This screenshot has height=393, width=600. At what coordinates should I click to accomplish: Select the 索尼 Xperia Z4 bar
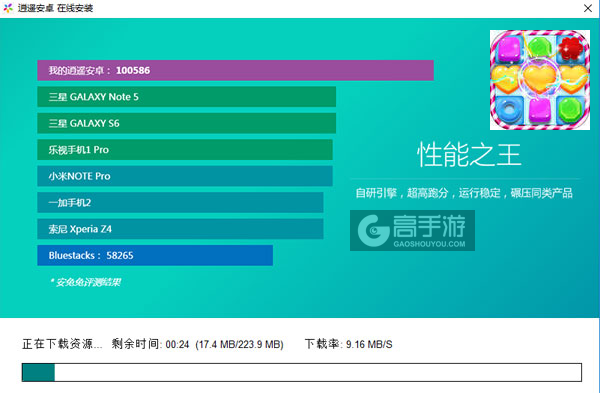[180, 229]
